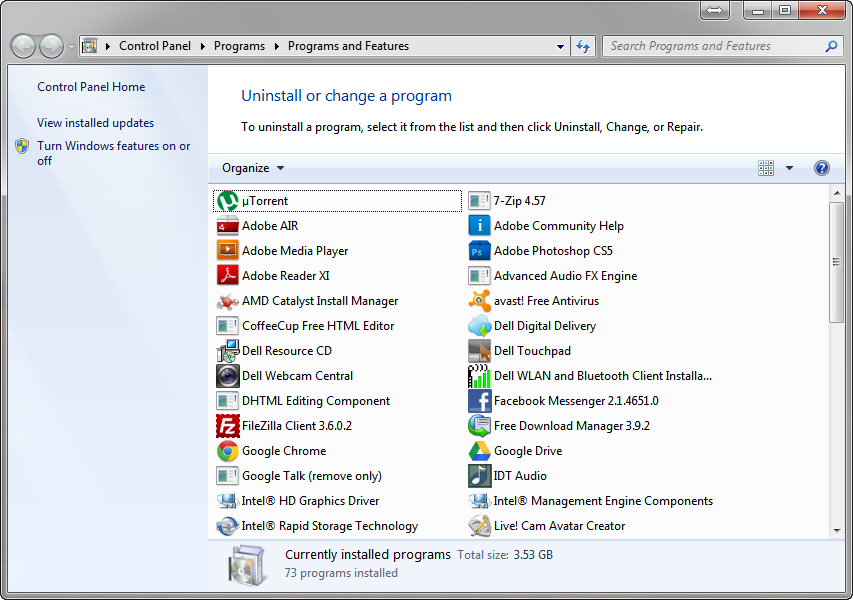853x600 pixels.
Task: Click the Programs and Features breadcrumb
Action: click(x=348, y=46)
